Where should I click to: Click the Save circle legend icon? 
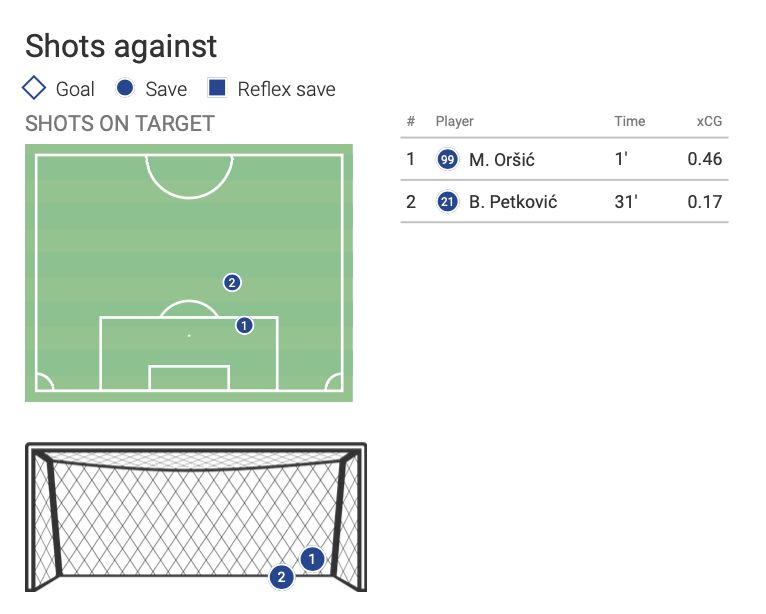[x=125, y=88]
